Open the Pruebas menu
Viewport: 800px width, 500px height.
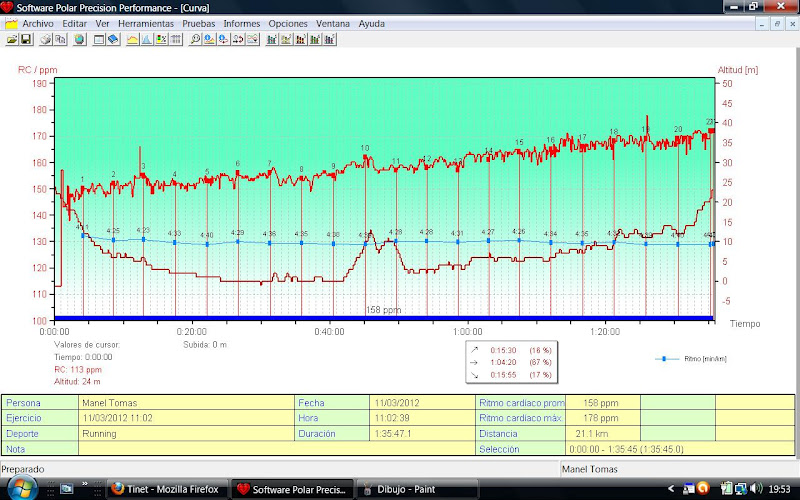pyautogui.click(x=198, y=23)
